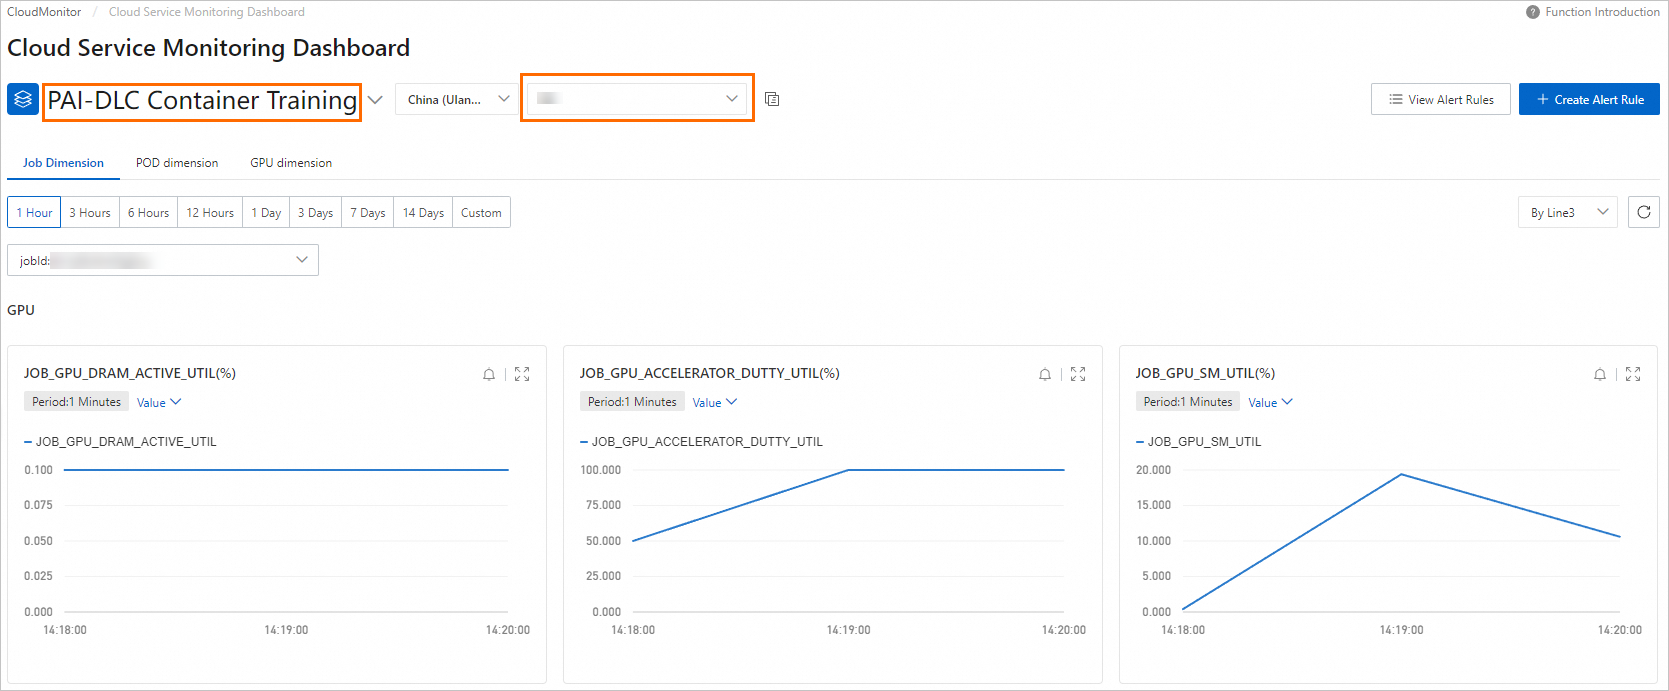Click the PAI-DLC Container Training service name

coord(202,100)
